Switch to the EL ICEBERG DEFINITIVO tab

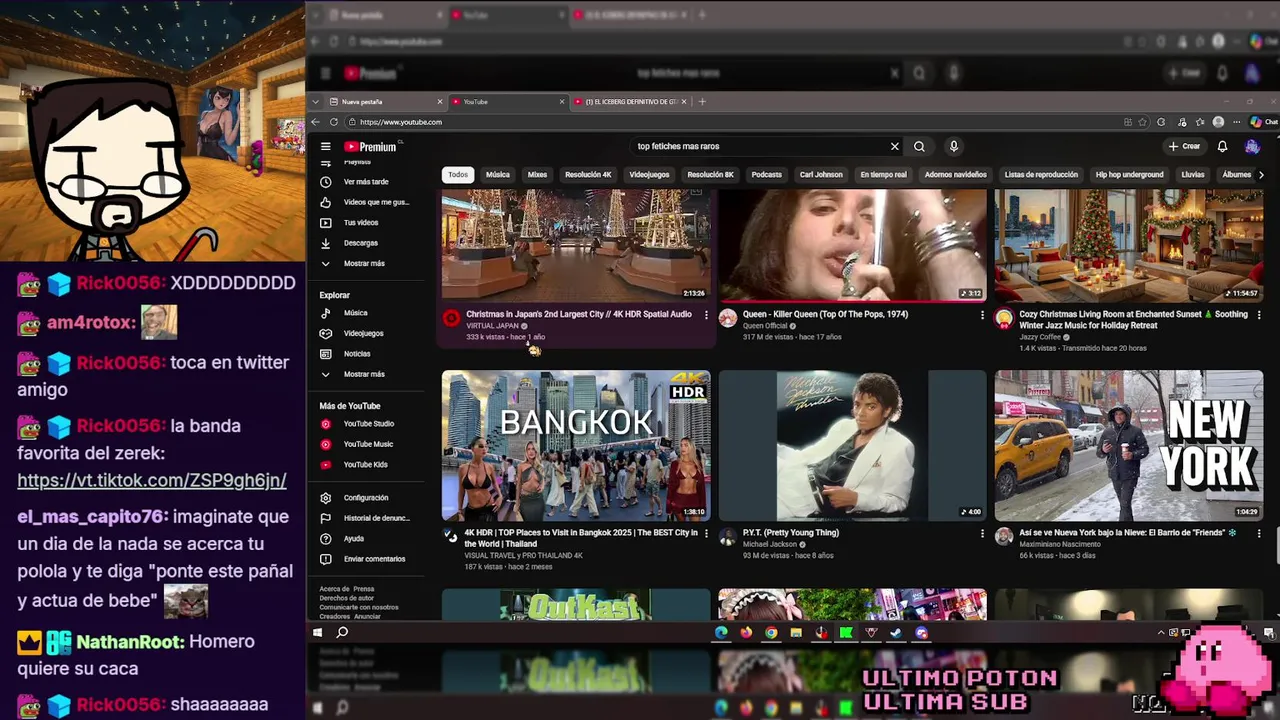[628, 101]
